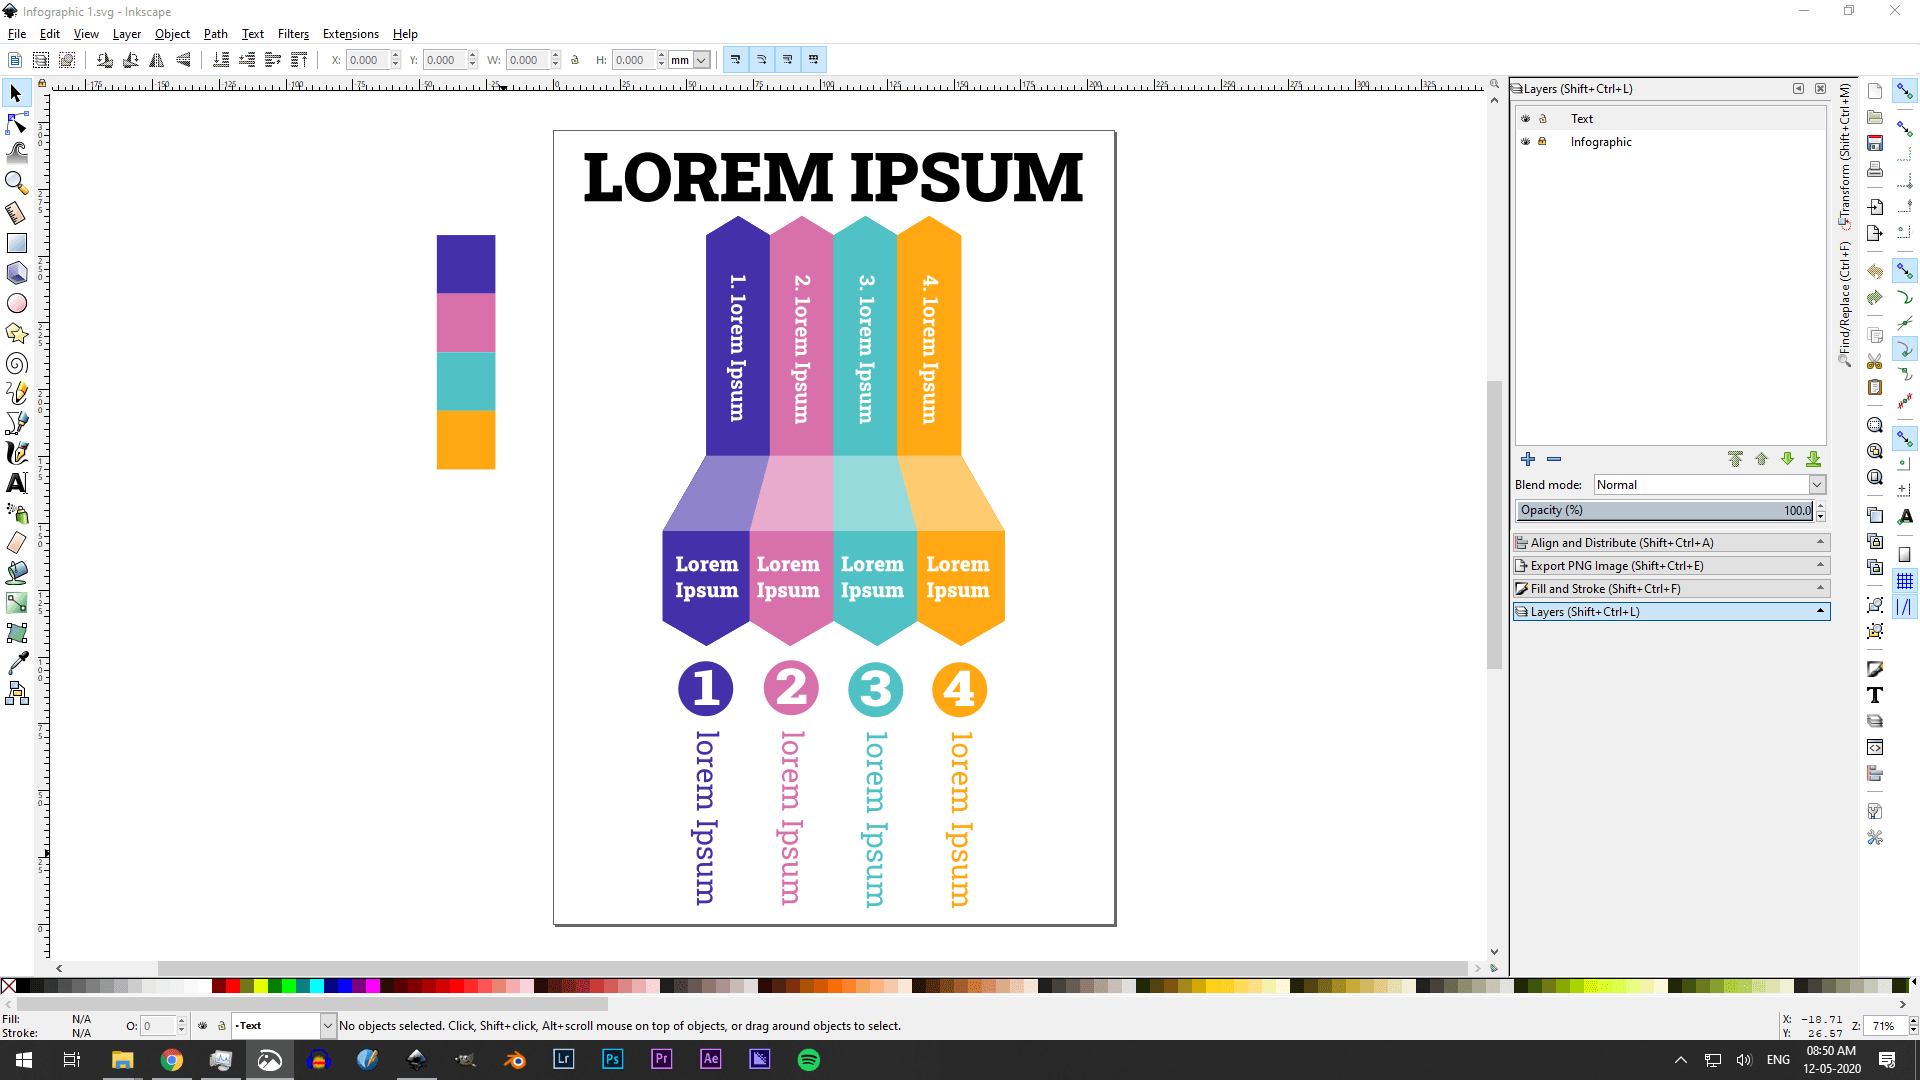Viewport: 1920px width, 1080px height.
Task: Open the Blend mode dropdown
Action: 1815,484
